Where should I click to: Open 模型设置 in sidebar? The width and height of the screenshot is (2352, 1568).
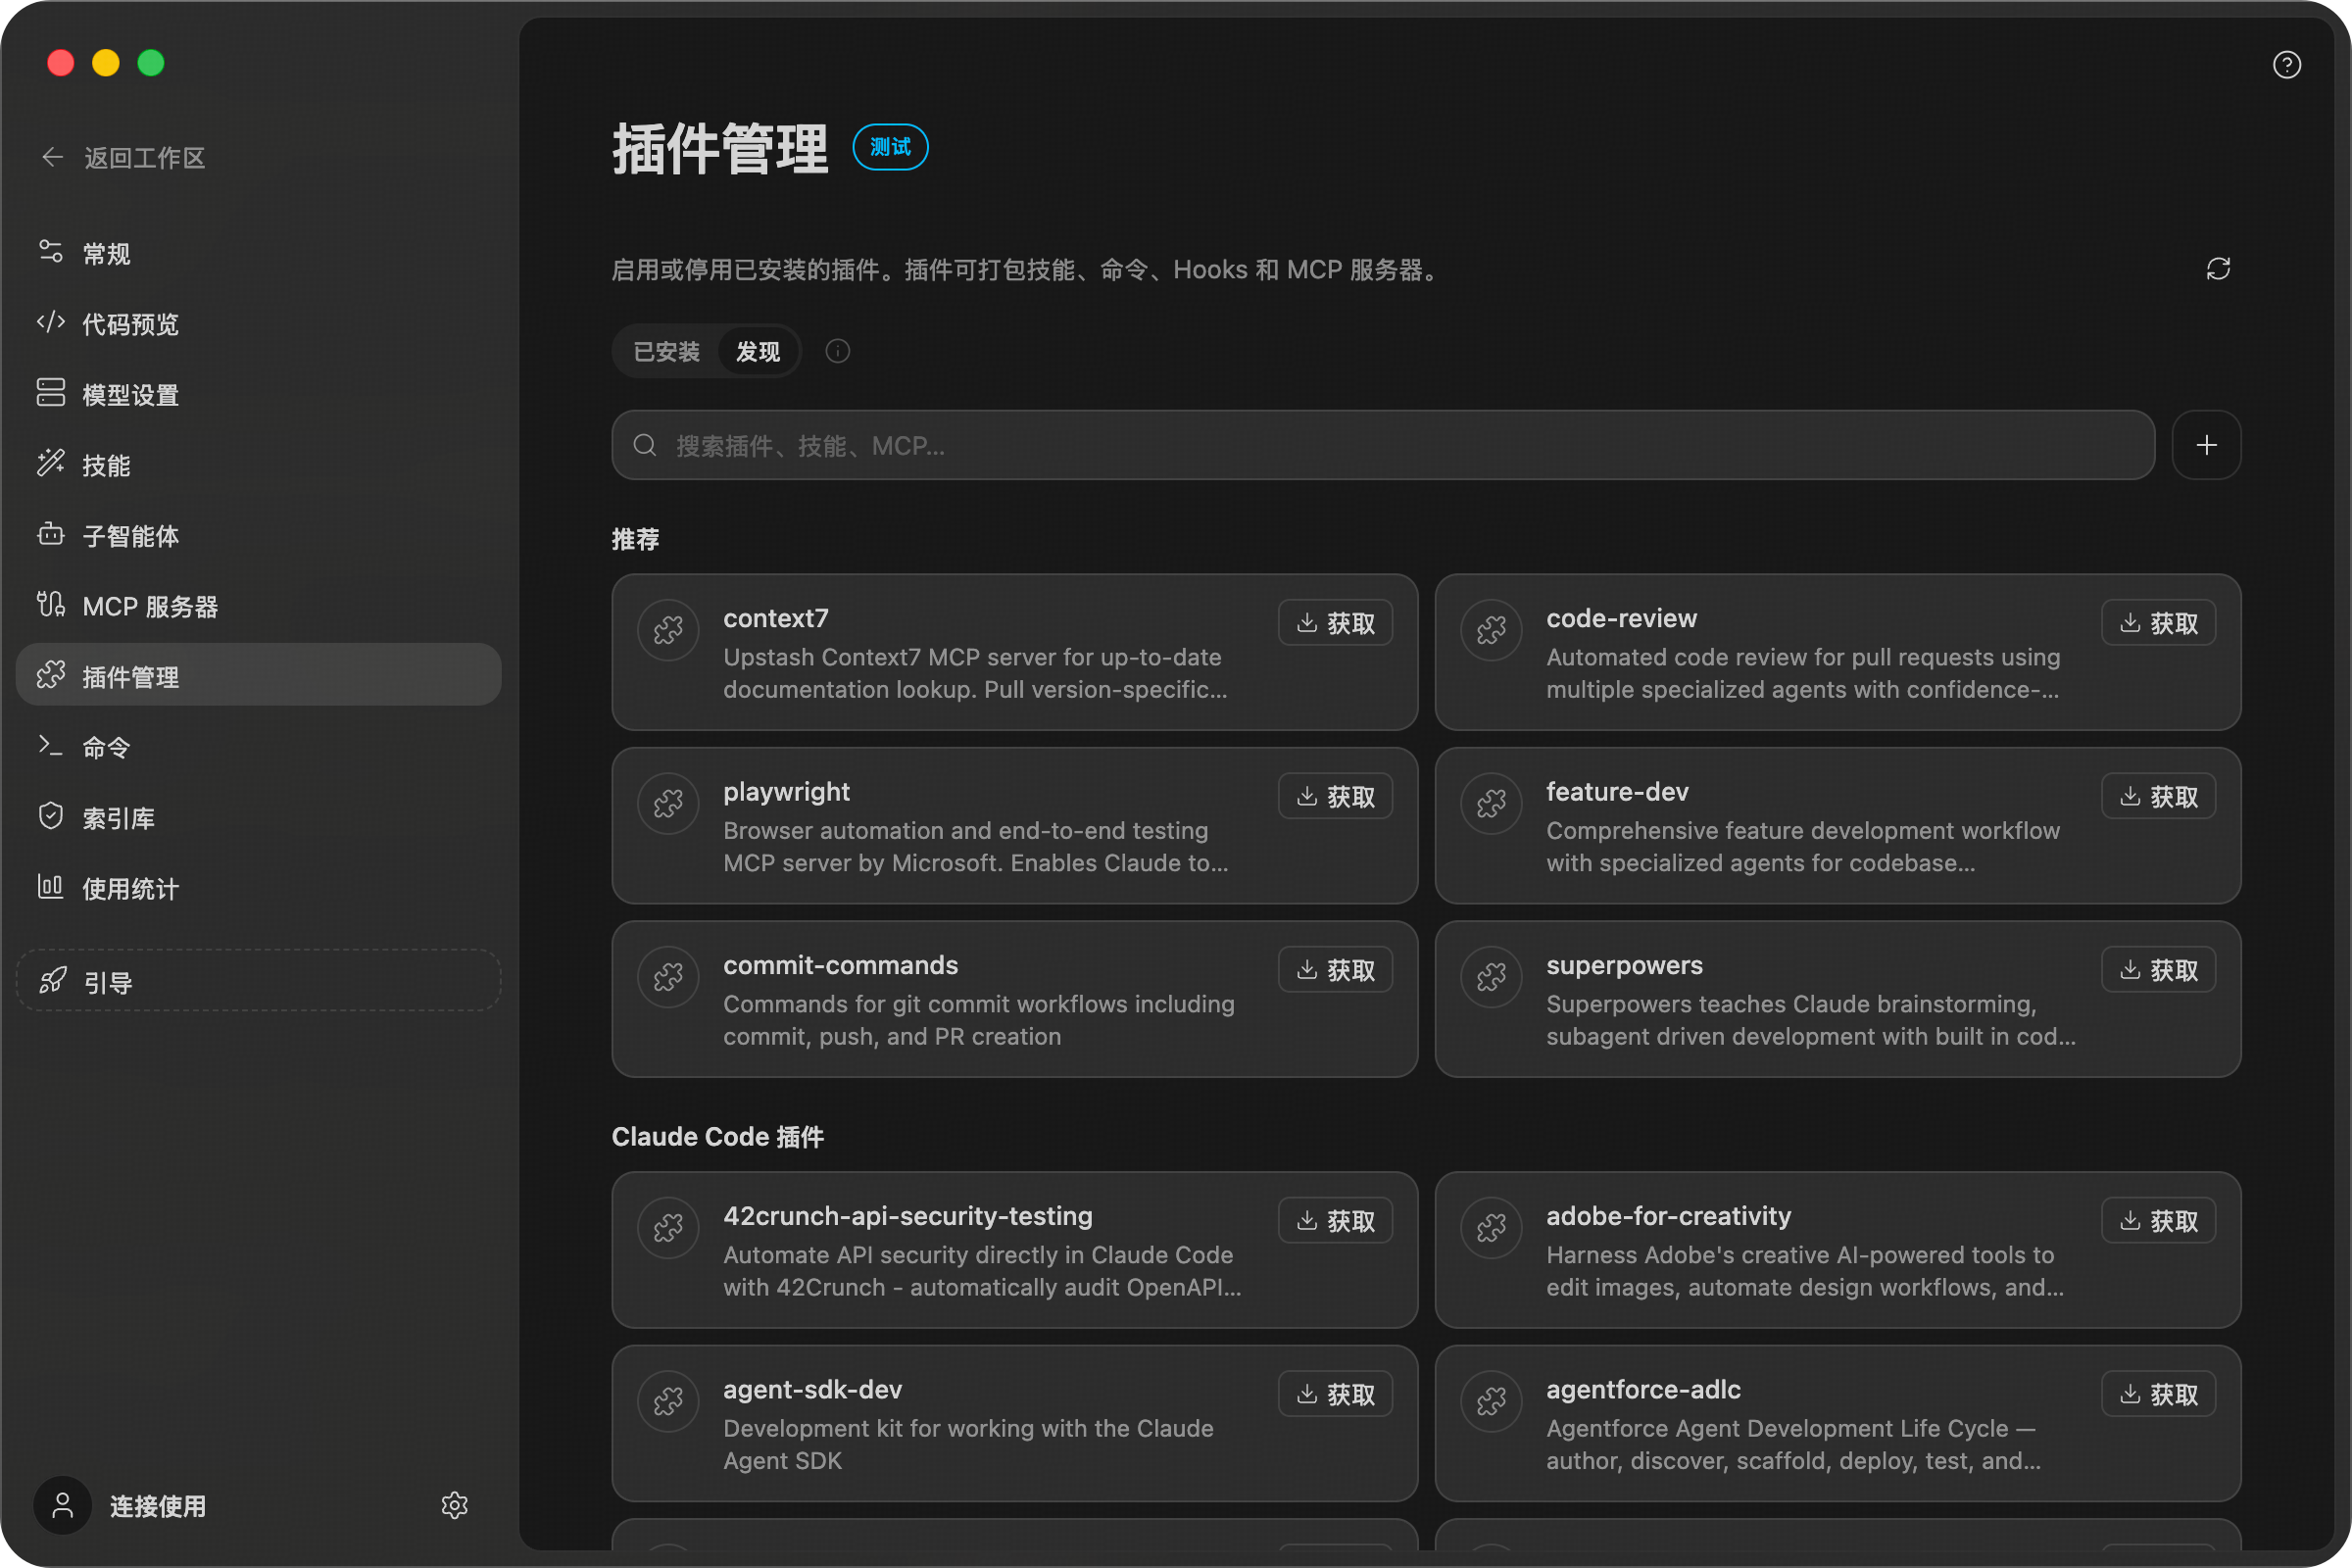pos(258,394)
